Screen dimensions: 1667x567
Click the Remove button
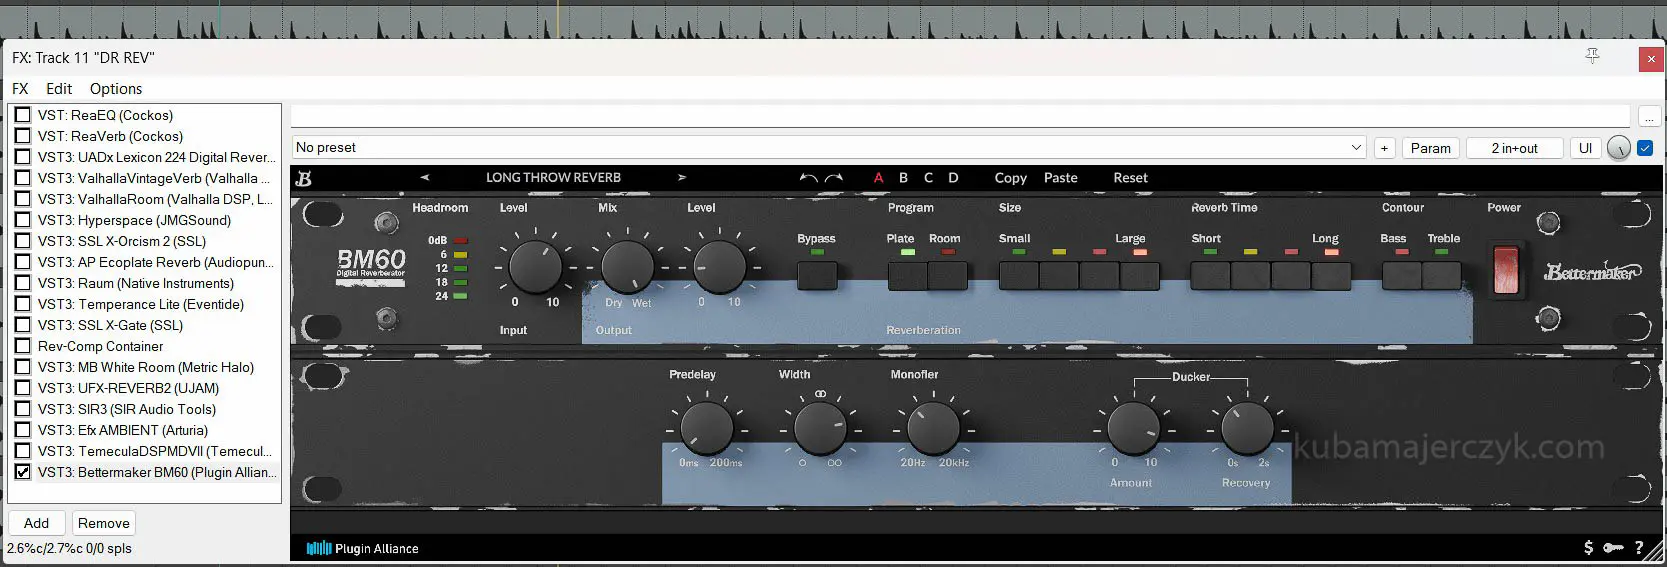click(104, 523)
